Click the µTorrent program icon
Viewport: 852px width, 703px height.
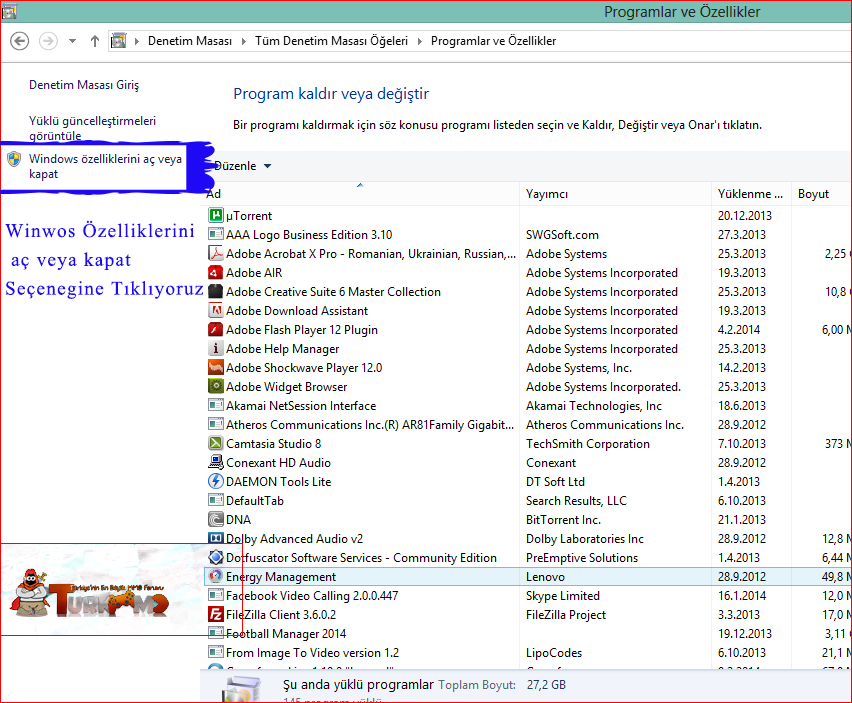(x=216, y=215)
